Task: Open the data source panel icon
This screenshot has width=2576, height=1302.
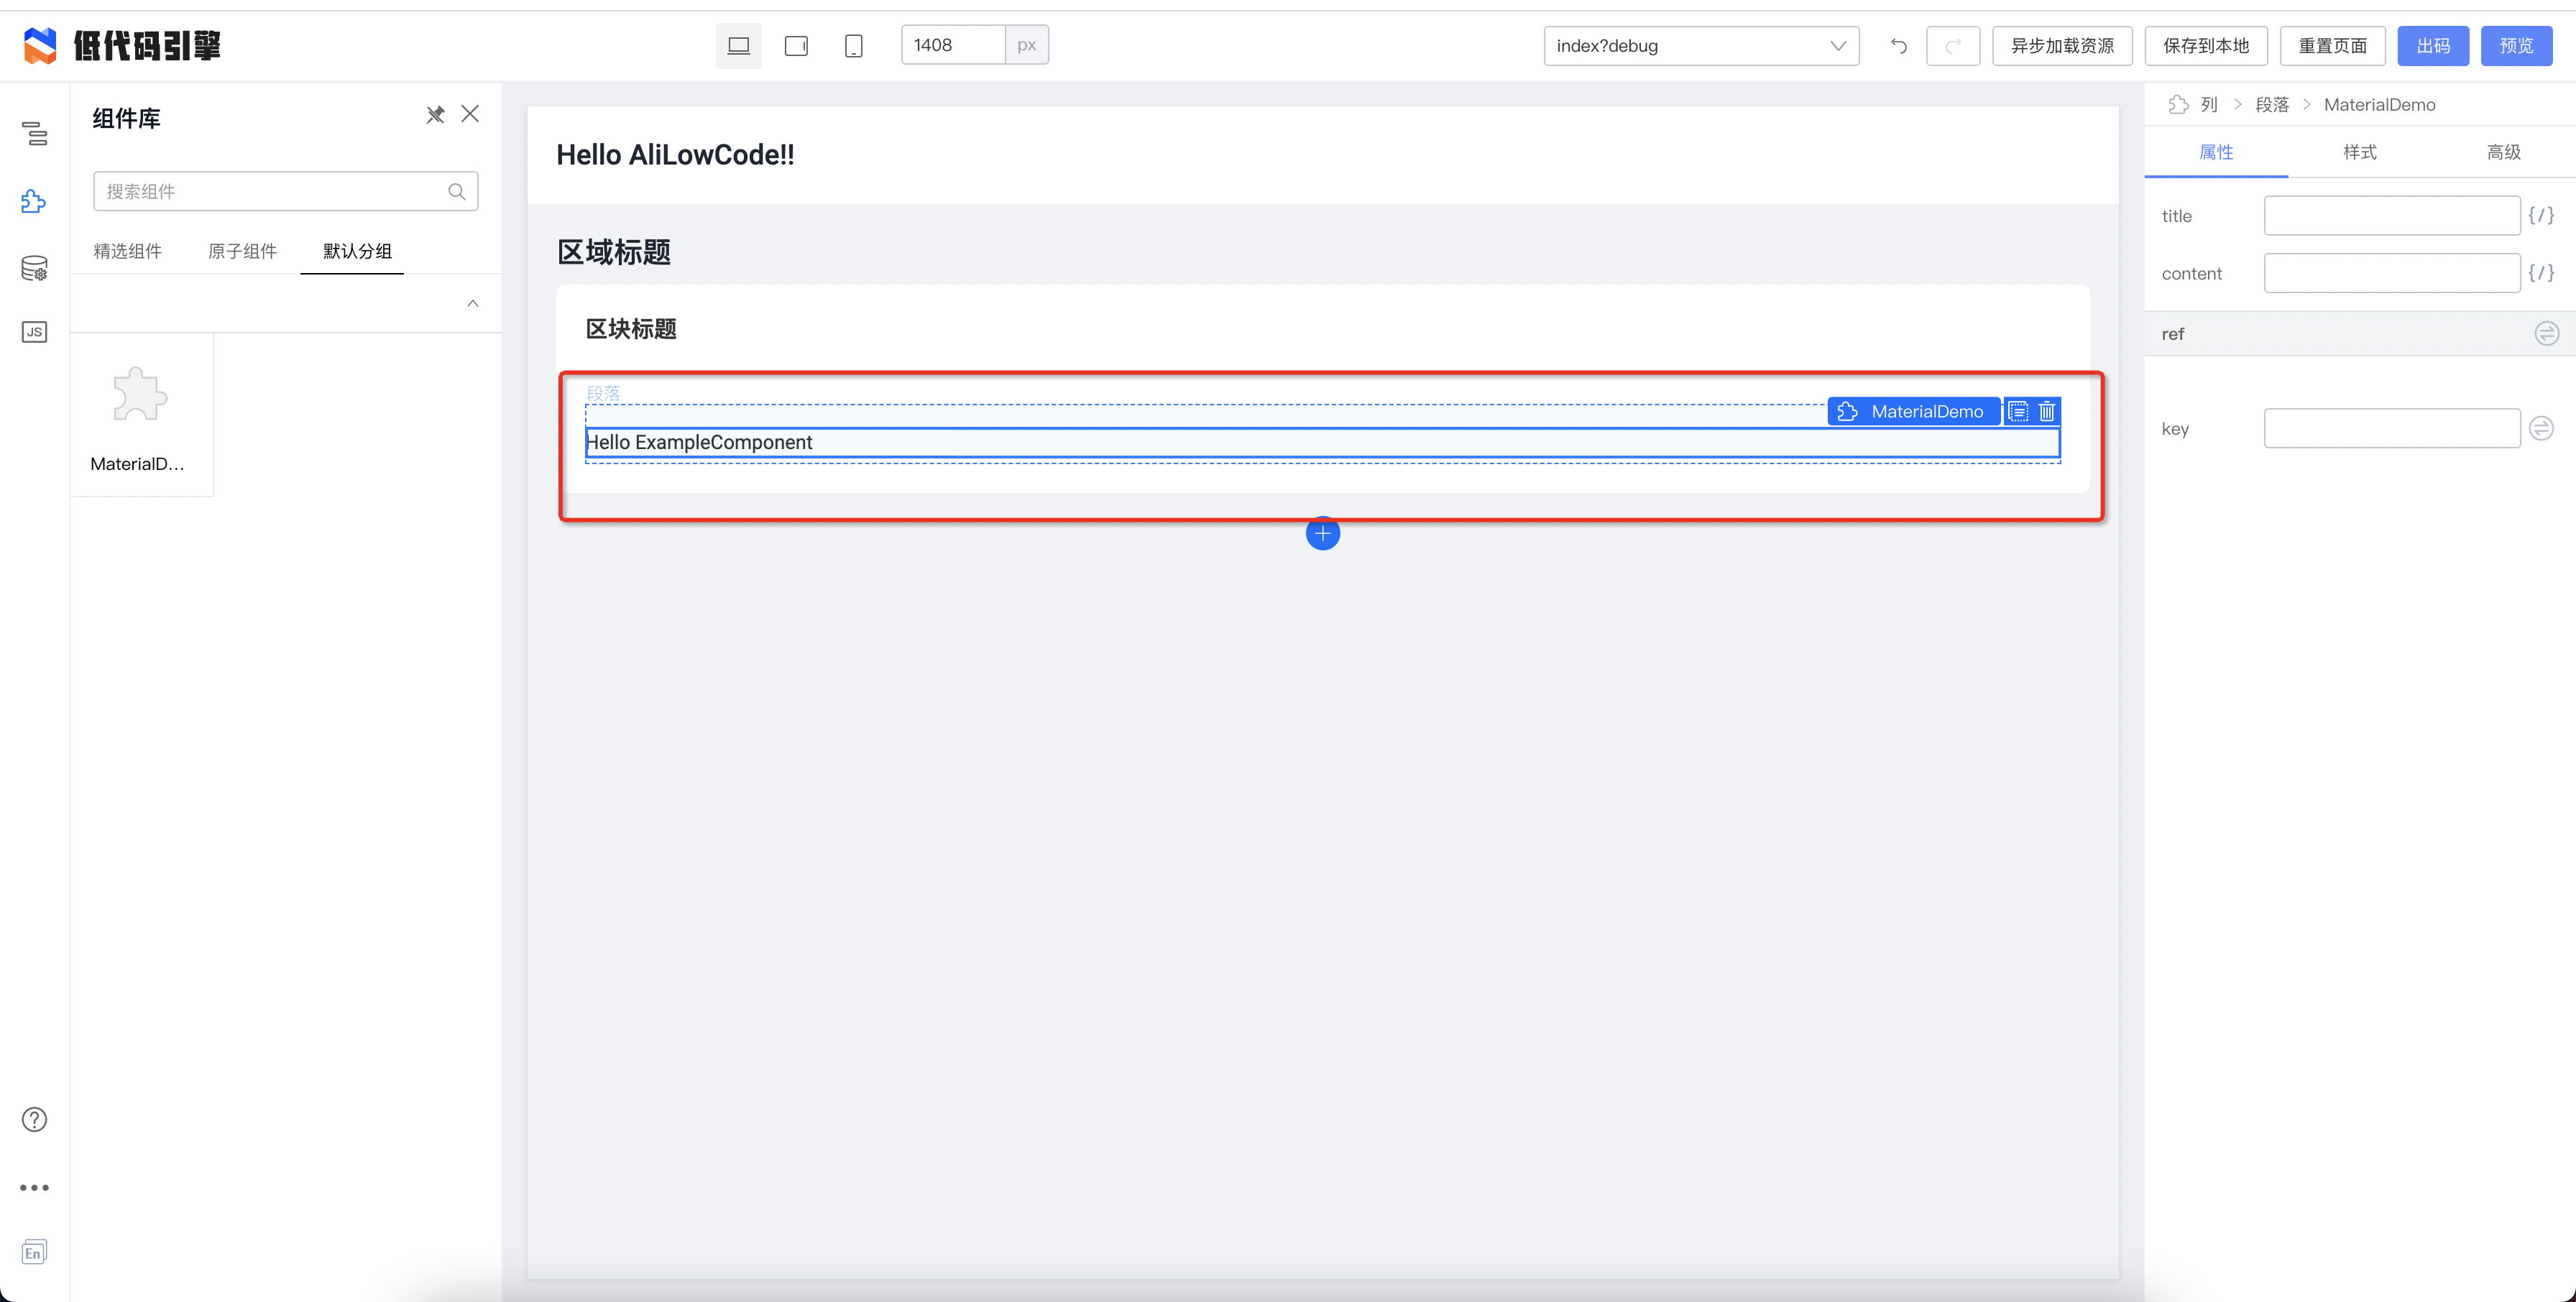Action: point(34,267)
